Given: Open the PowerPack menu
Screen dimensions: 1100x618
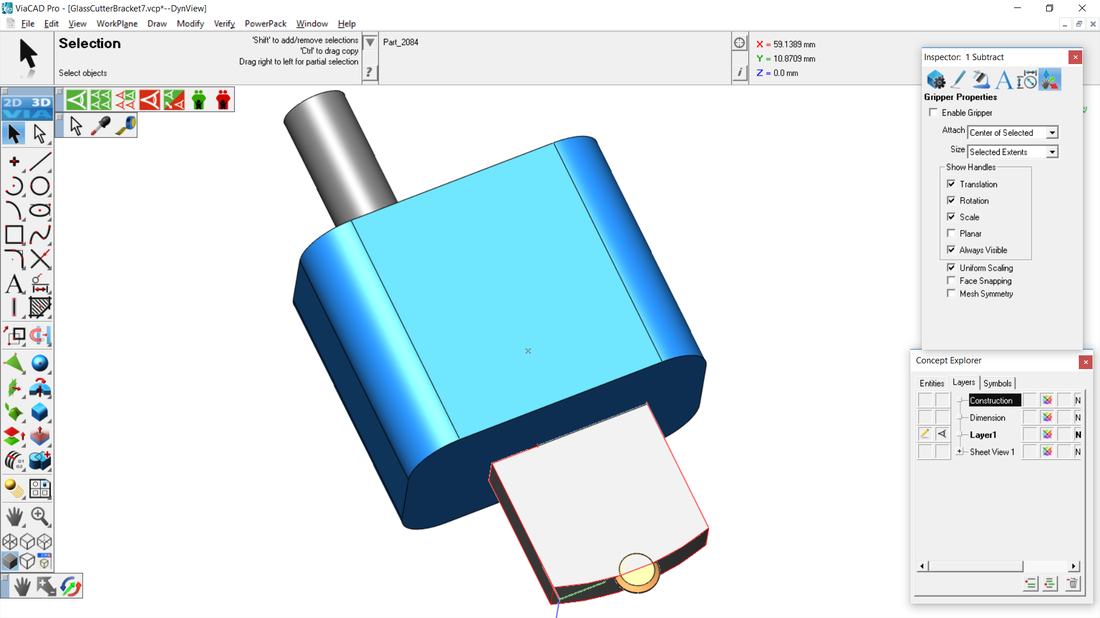Looking at the screenshot, I should click(x=265, y=24).
